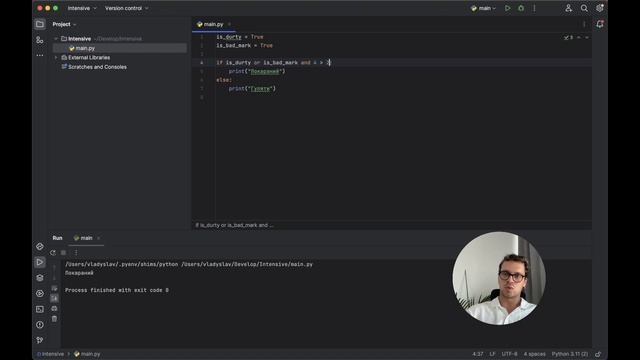Open Intensive project dropdown in title bar
The width and height of the screenshot is (640, 360).
(x=82, y=8)
